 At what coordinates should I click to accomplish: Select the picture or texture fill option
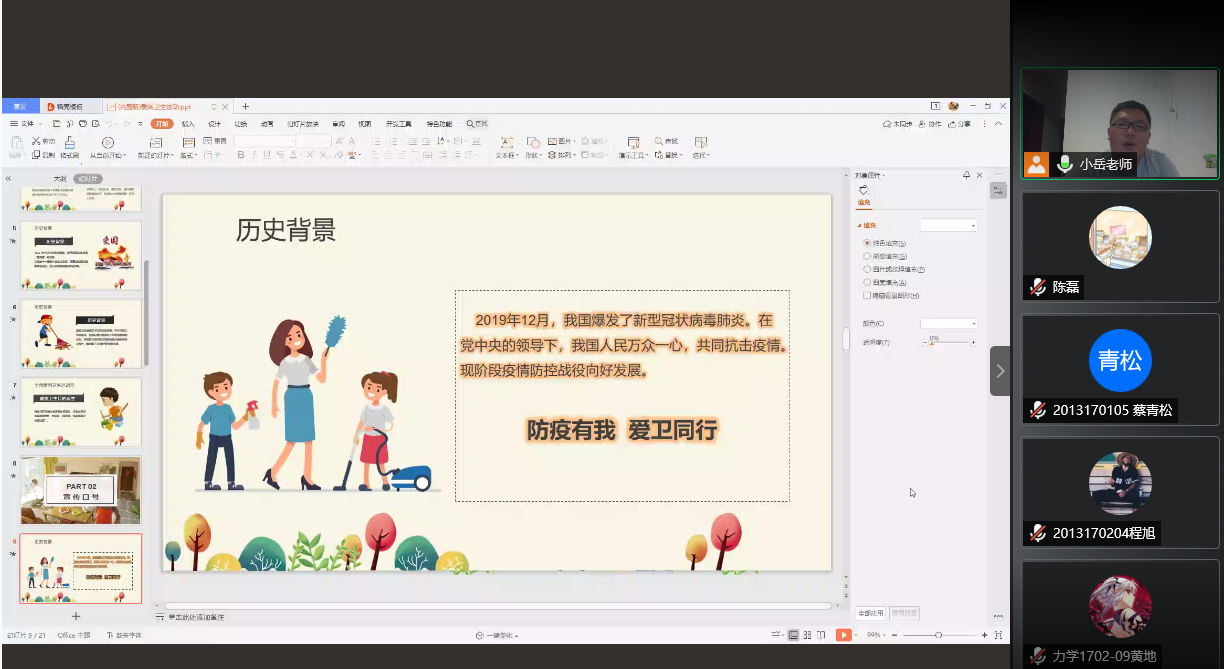coord(866,269)
